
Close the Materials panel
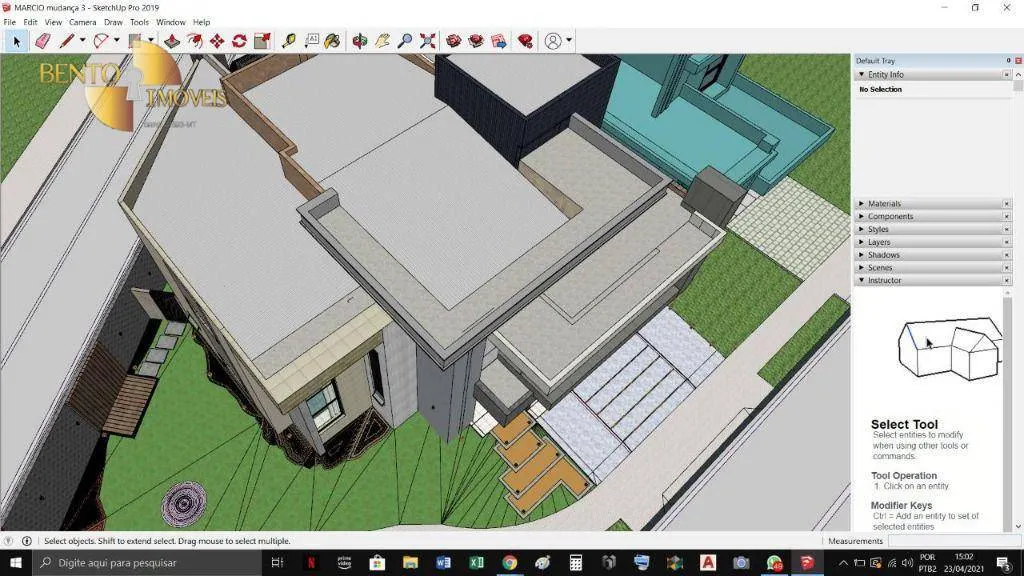point(1006,204)
